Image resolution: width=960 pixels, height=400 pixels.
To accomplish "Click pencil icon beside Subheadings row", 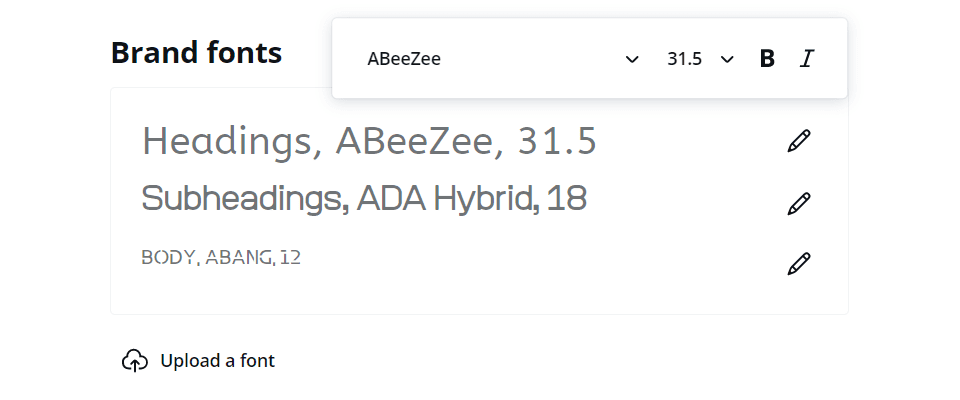I will pos(798,204).
